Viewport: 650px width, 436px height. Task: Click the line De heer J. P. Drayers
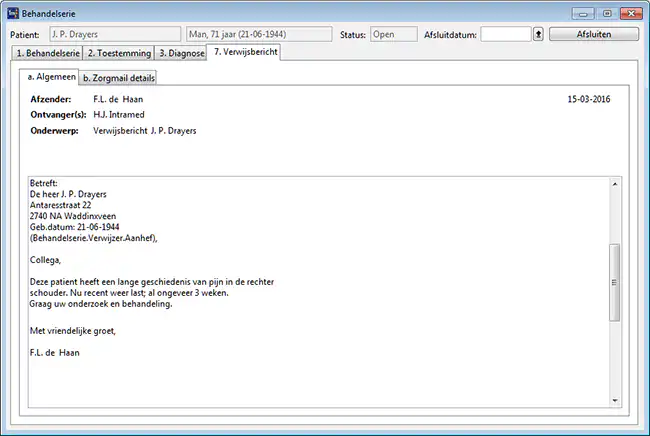(x=68, y=194)
